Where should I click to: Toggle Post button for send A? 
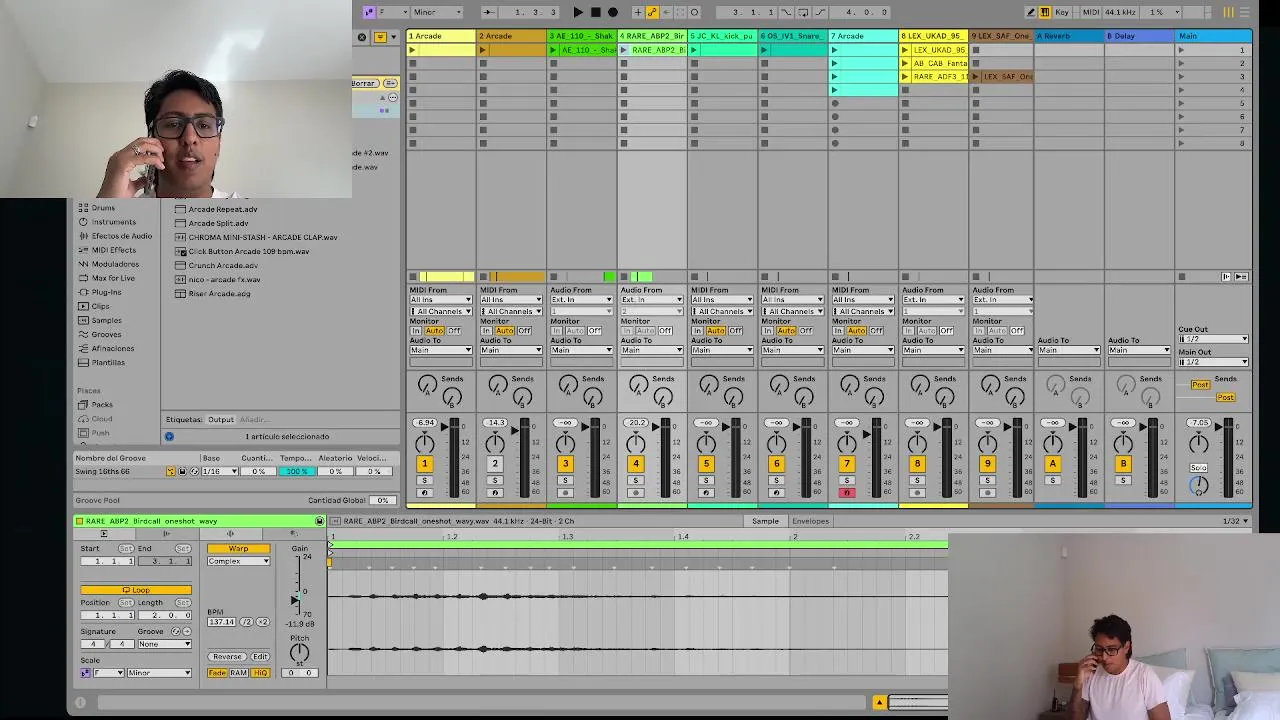1200,384
